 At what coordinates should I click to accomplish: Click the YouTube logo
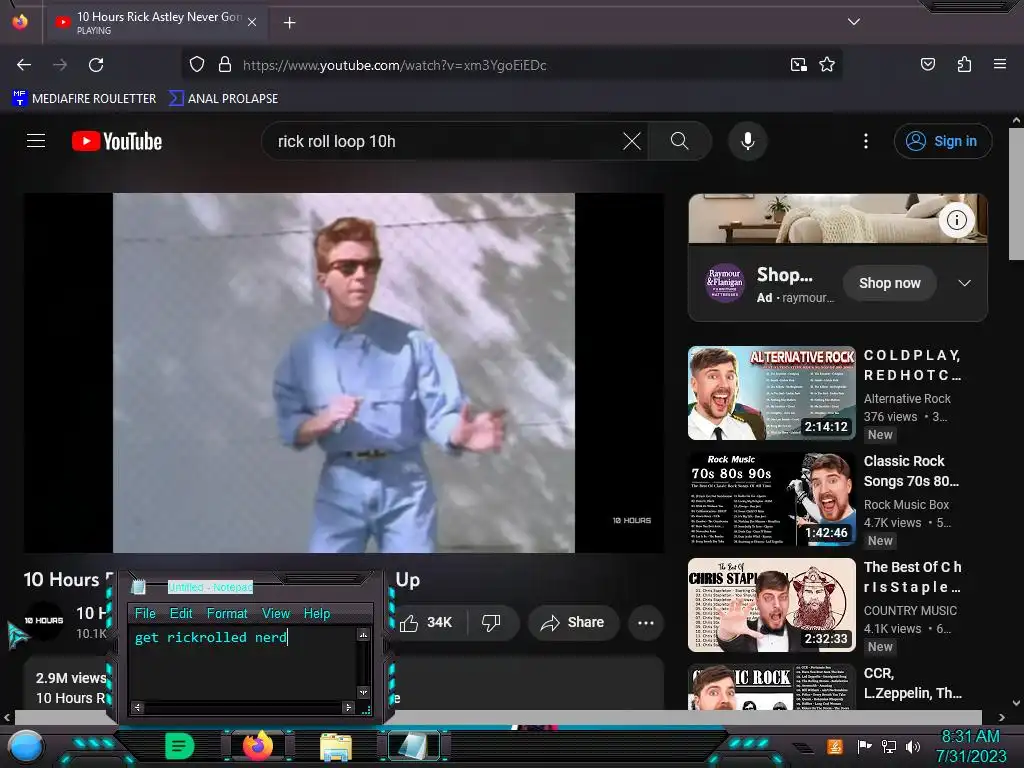point(117,141)
